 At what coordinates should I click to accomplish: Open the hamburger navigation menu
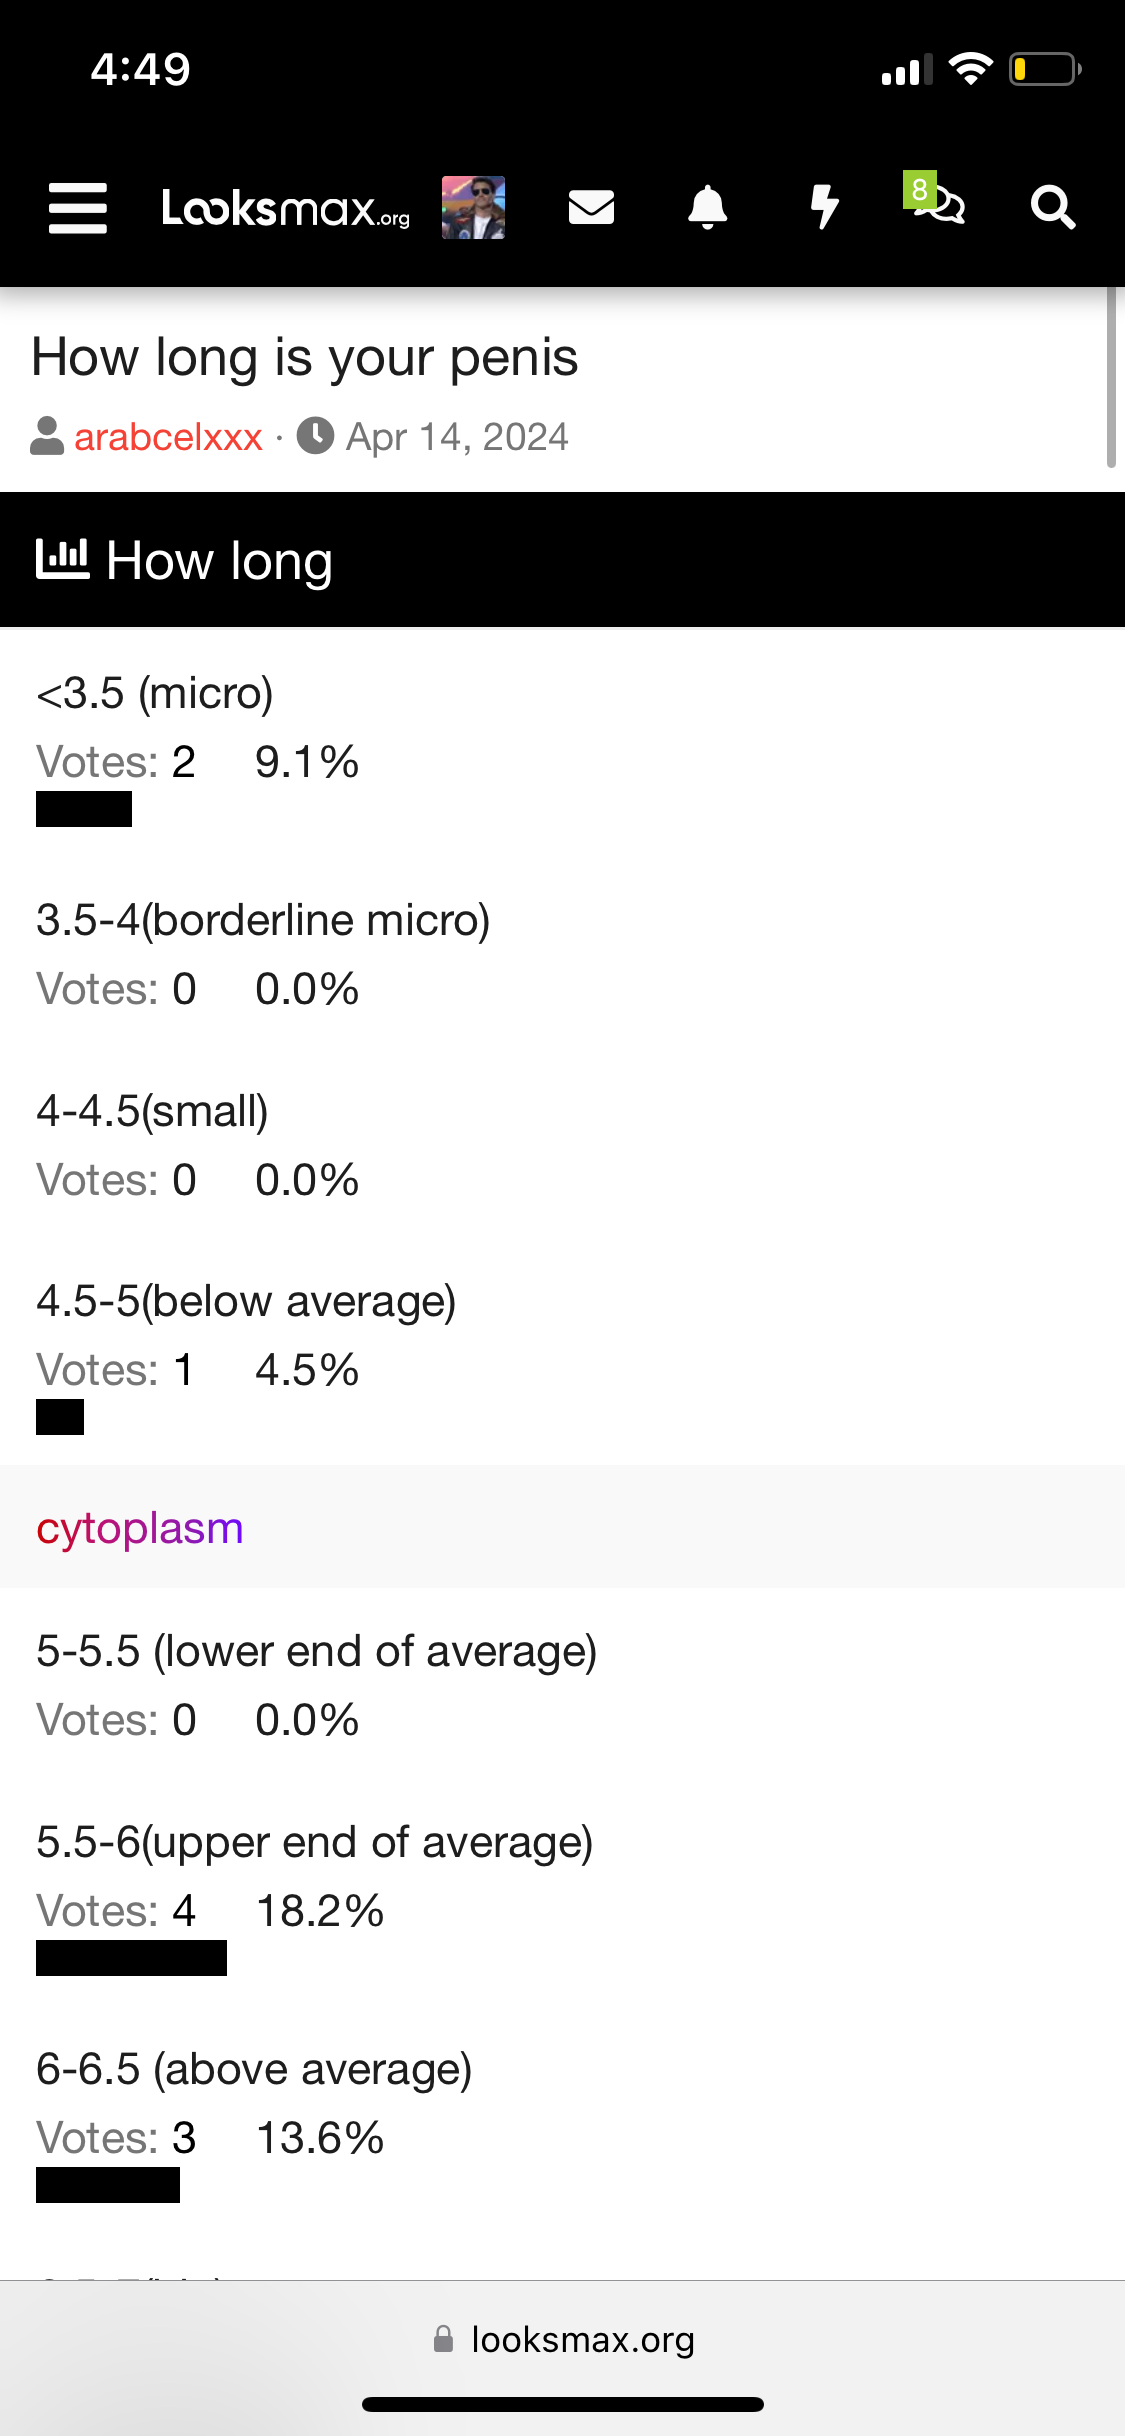pos(78,208)
